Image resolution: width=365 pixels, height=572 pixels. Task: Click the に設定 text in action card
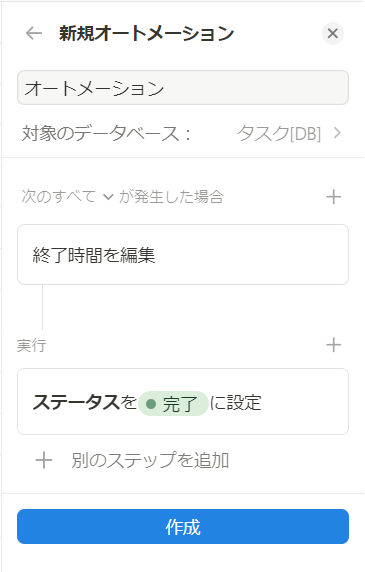[x=236, y=403]
